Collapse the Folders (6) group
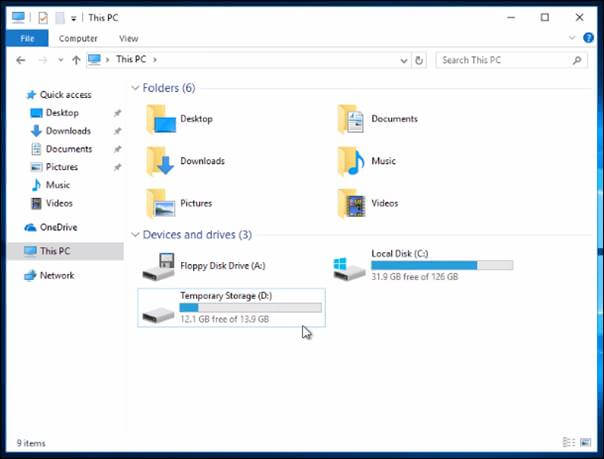604x459 pixels. 135,88
